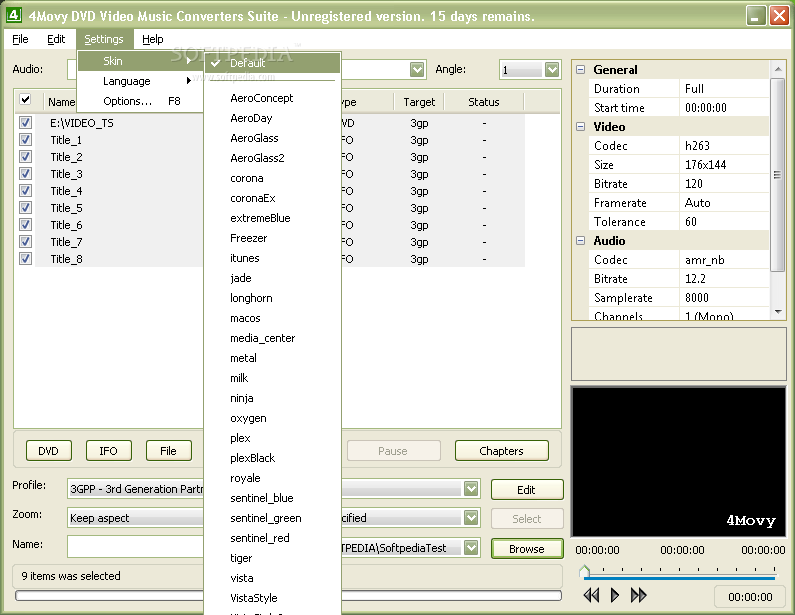The image size is (795, 615).
Task: Click the Duration value Full
Action: (694, 89)
